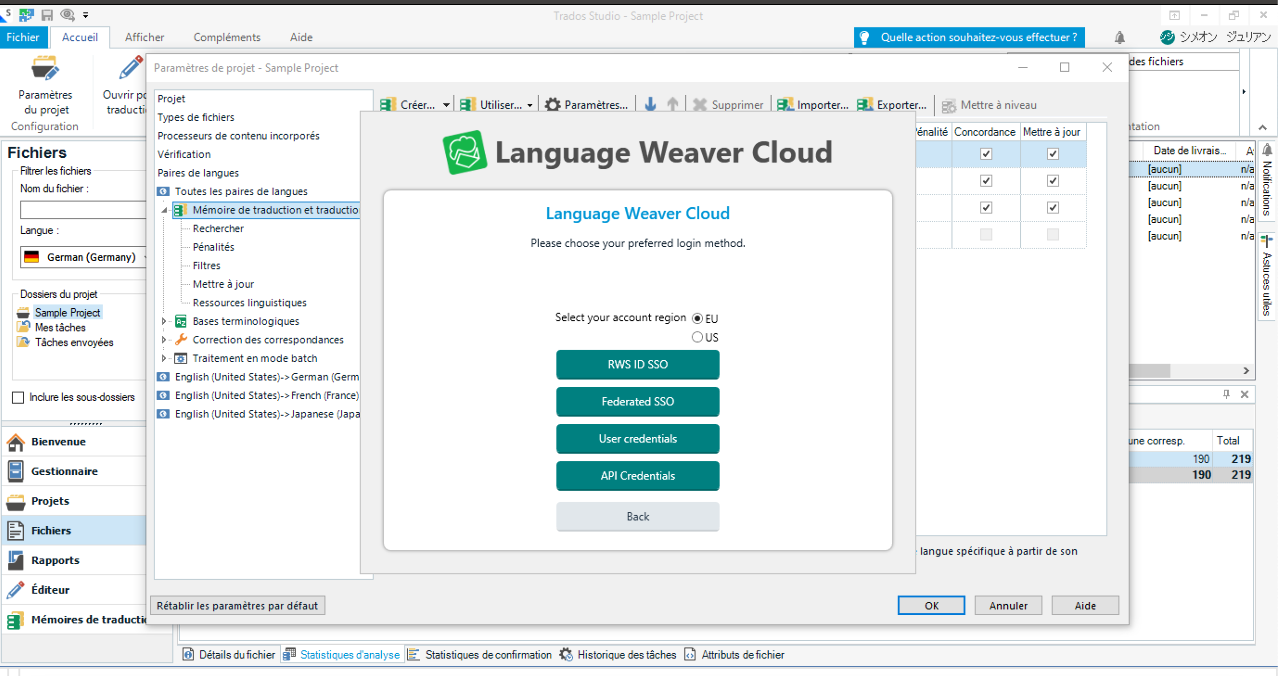This screenshot has height=676, width=1278.
Task: Click the Nom du fichier input field
Action: (80, 209)
